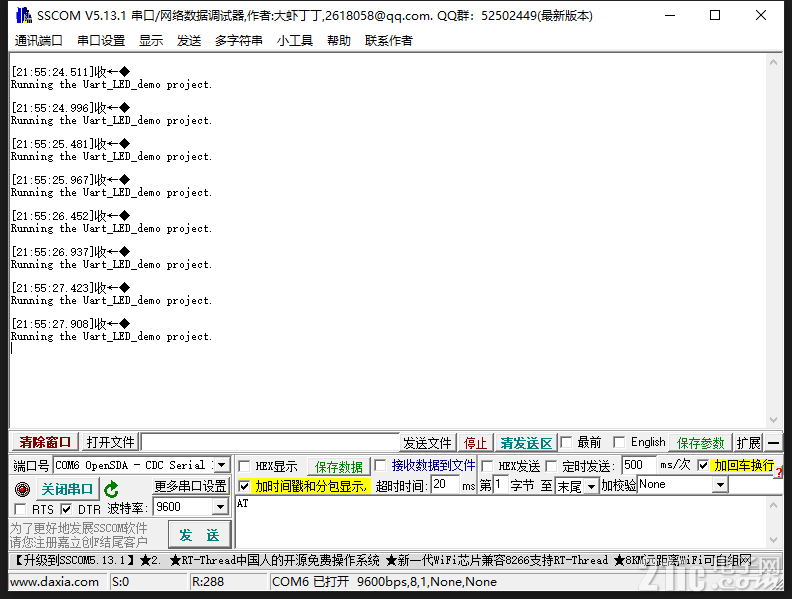
Task: Enable the 定时发送 checkbox
Action: [x=551, y=466]
